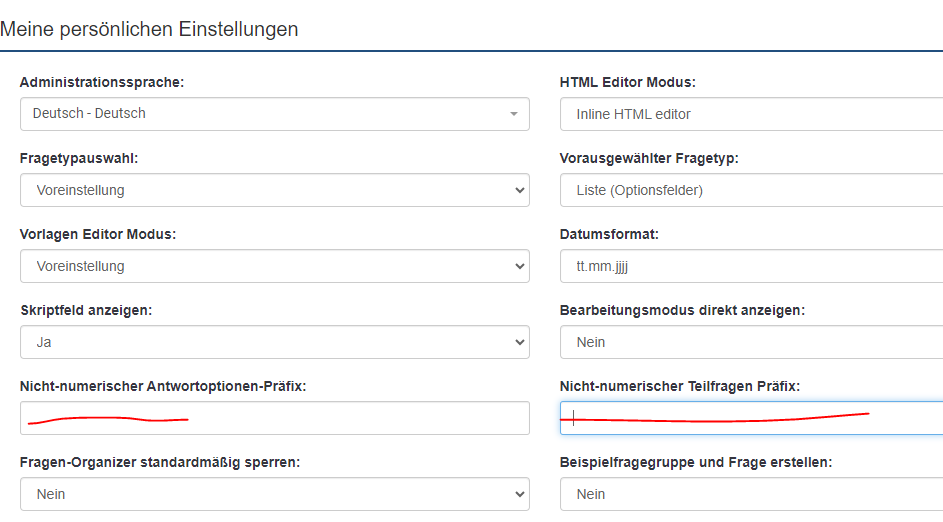This screenshot has height=522, width=943.
Task: Click the "Skriptfeld anzeigen:" label text
Action: pos(86,310)
